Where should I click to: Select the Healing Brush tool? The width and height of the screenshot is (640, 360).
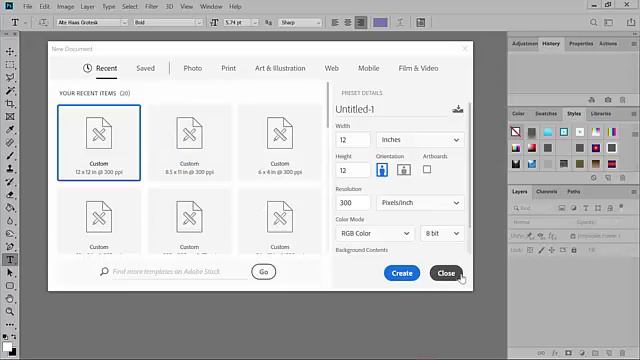(x=10, y=143)
